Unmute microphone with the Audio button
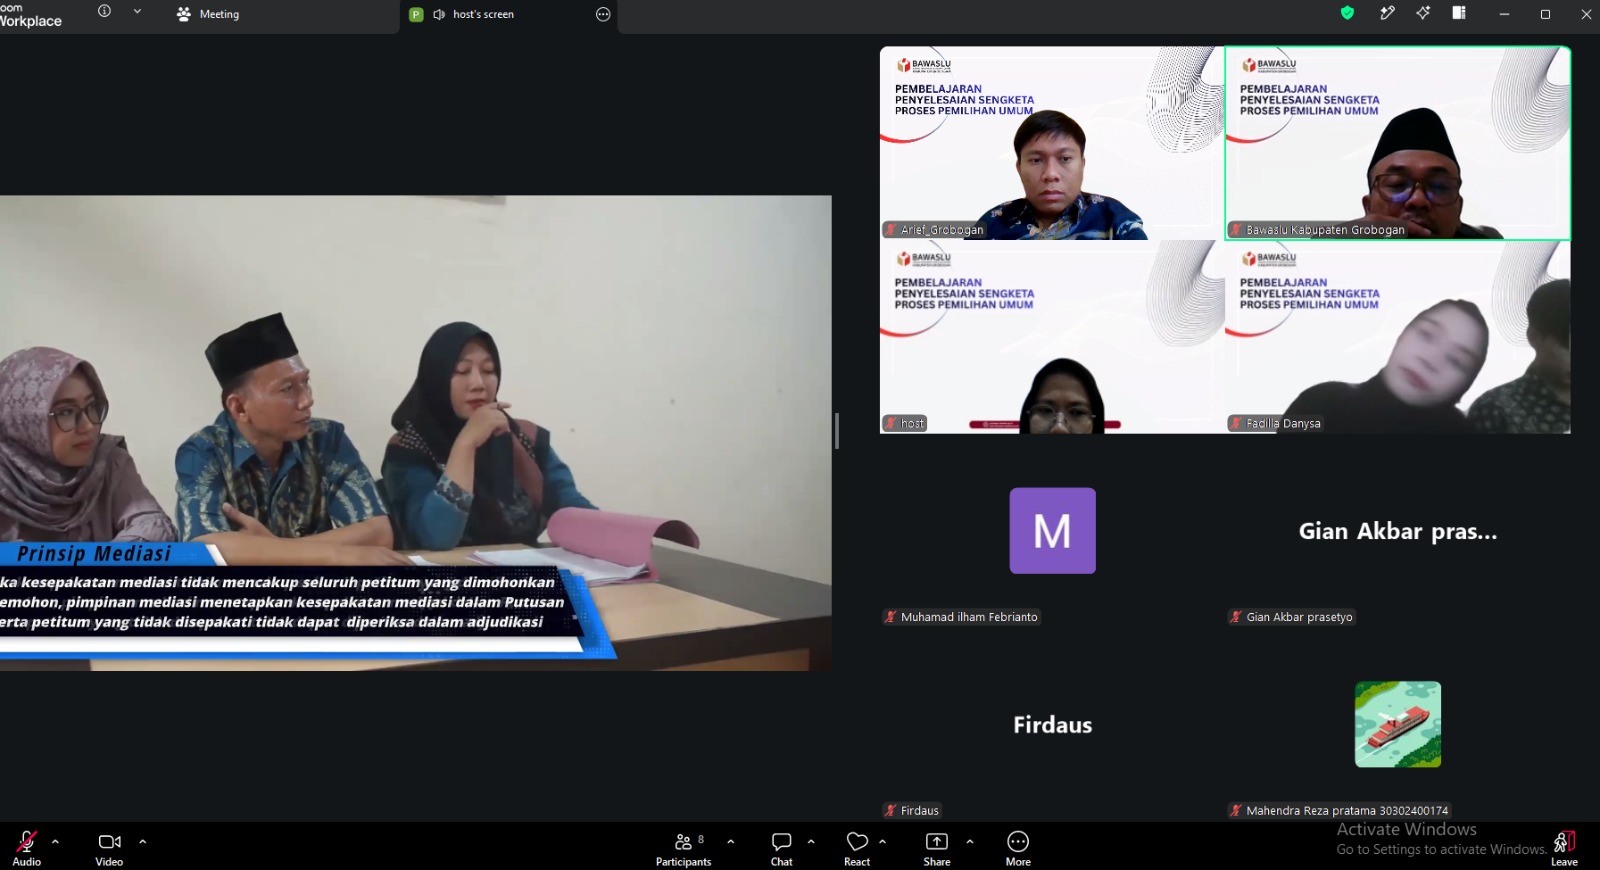Image resolution: width=1600 pixels, height=870 pixels. click(27, 848)
